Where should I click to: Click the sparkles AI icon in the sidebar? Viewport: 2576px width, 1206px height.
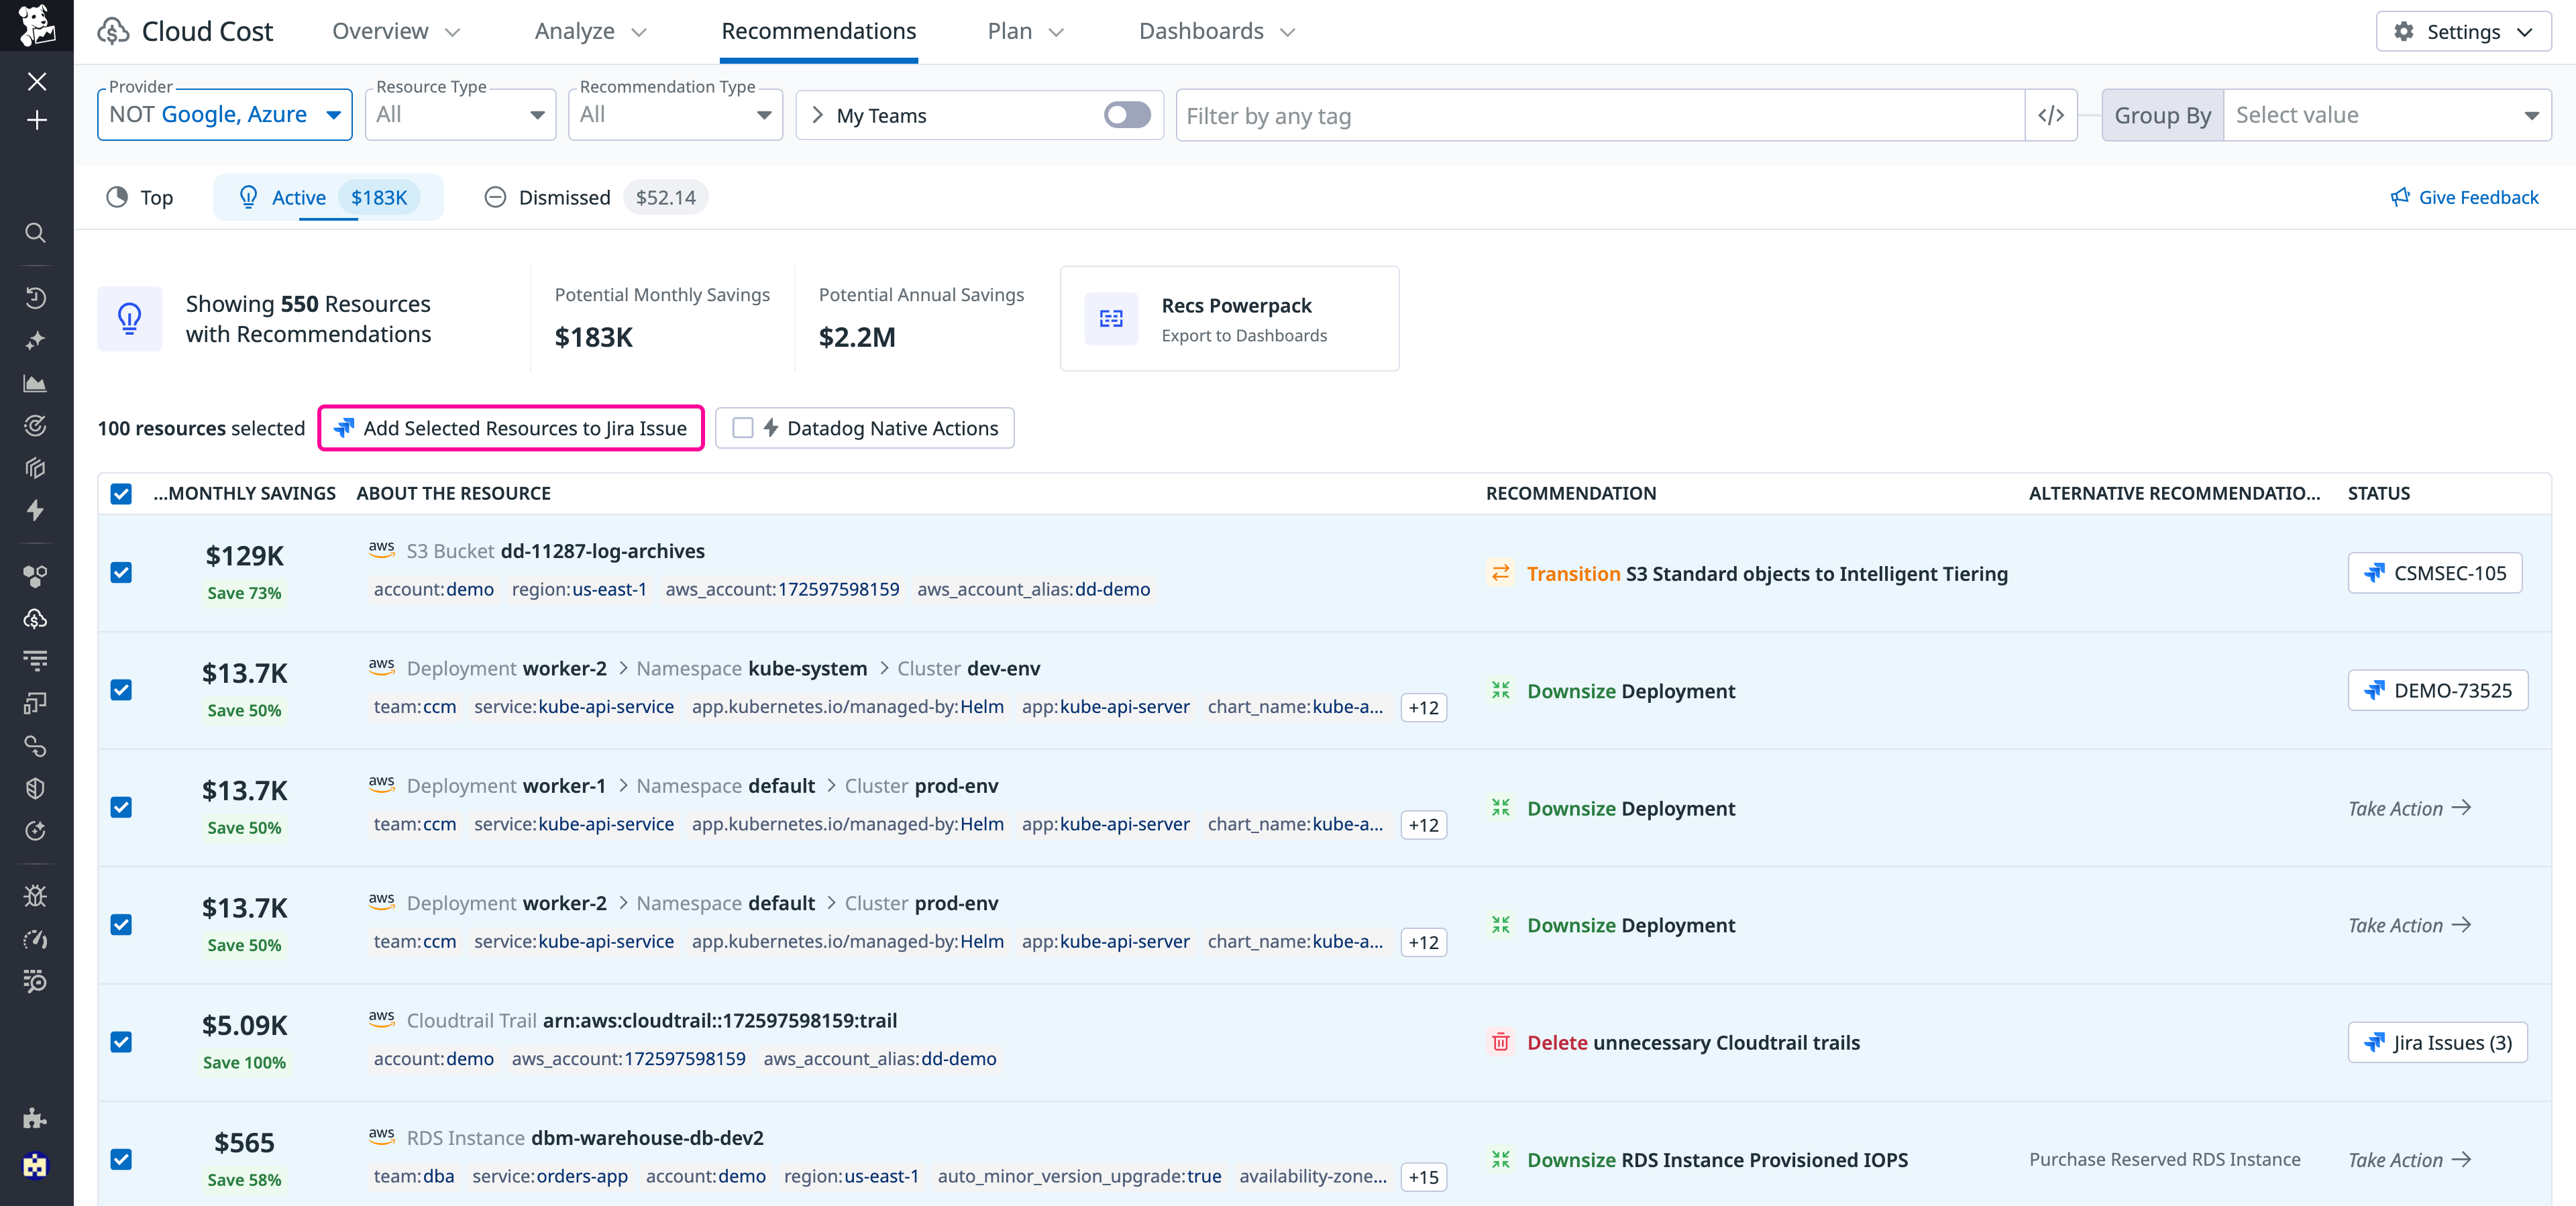click(x=36, y=341)
